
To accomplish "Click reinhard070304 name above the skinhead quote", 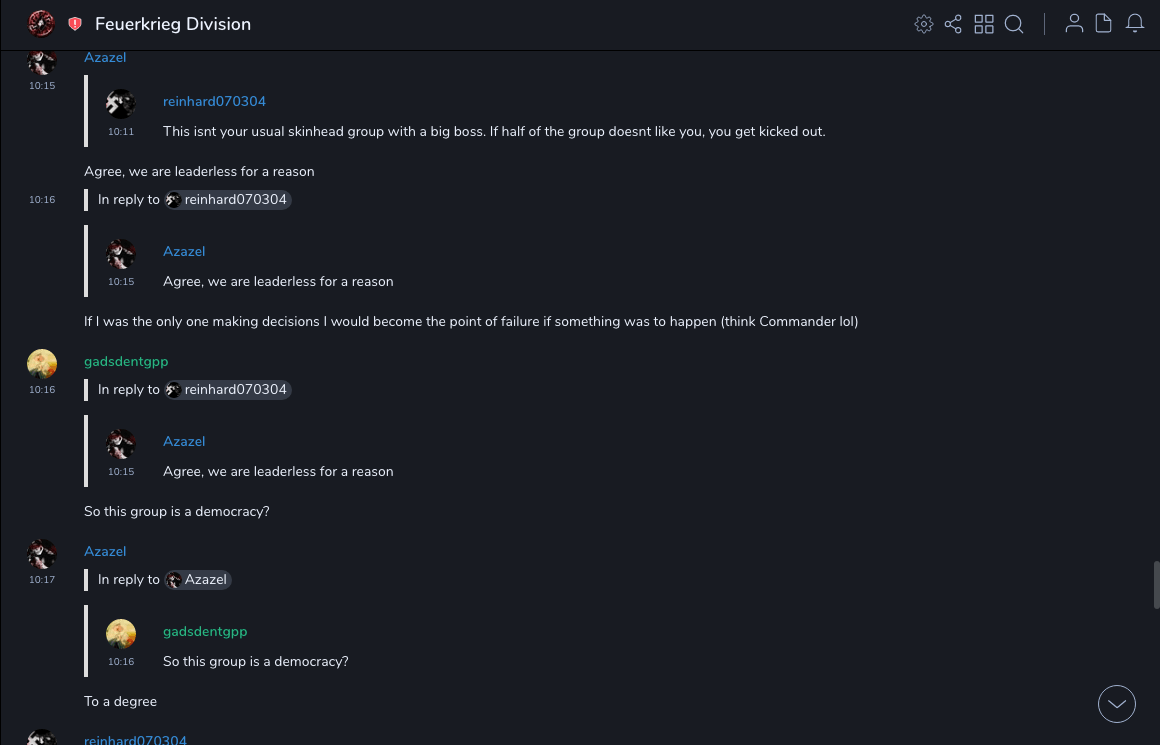I will click(x=214, y=102).
